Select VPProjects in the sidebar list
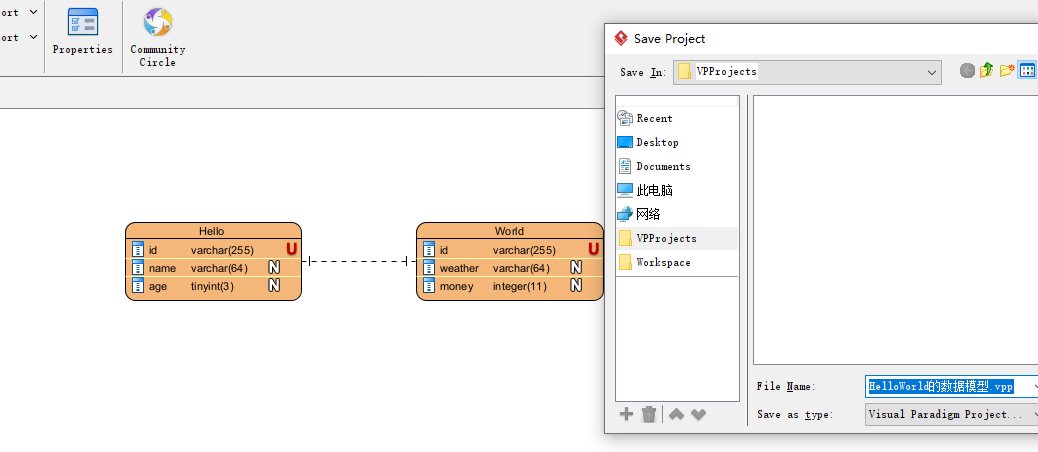 (x=677, y=238)
